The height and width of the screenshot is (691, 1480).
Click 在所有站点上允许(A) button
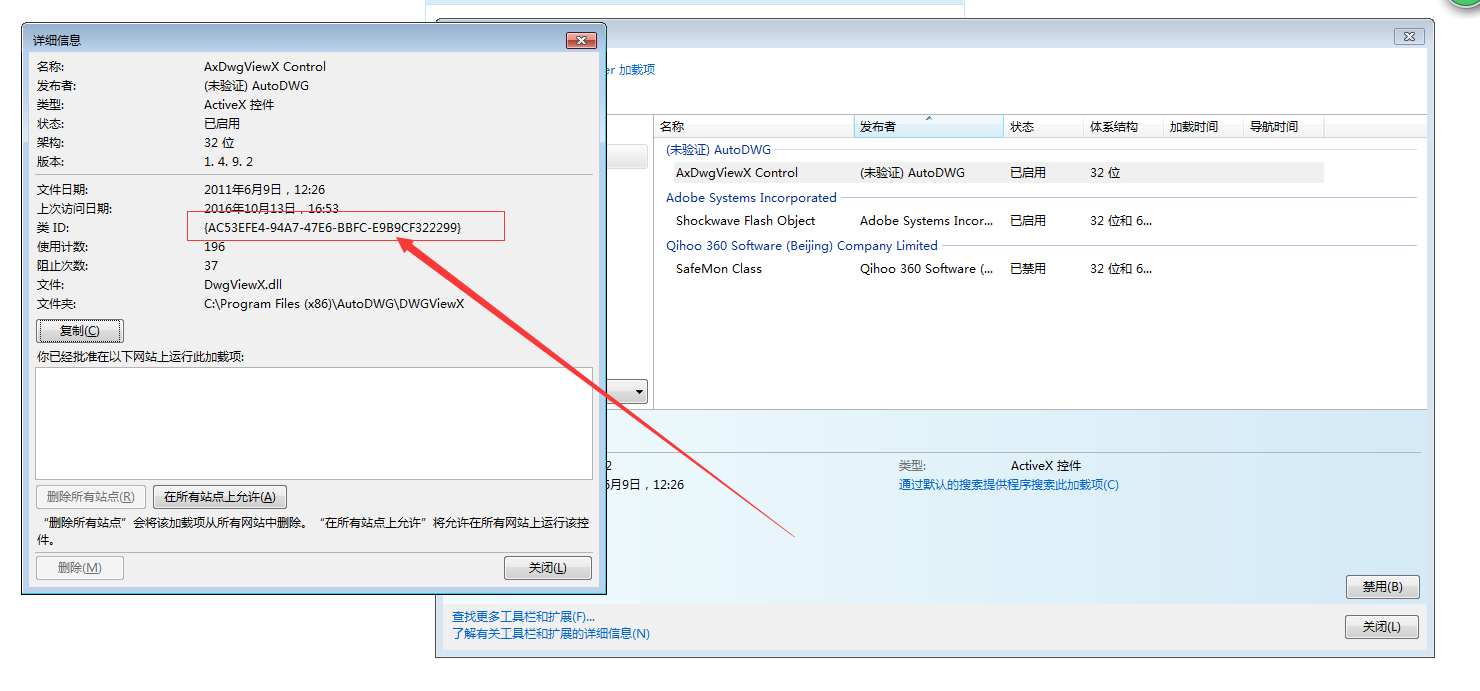click(x=220, y=496)
